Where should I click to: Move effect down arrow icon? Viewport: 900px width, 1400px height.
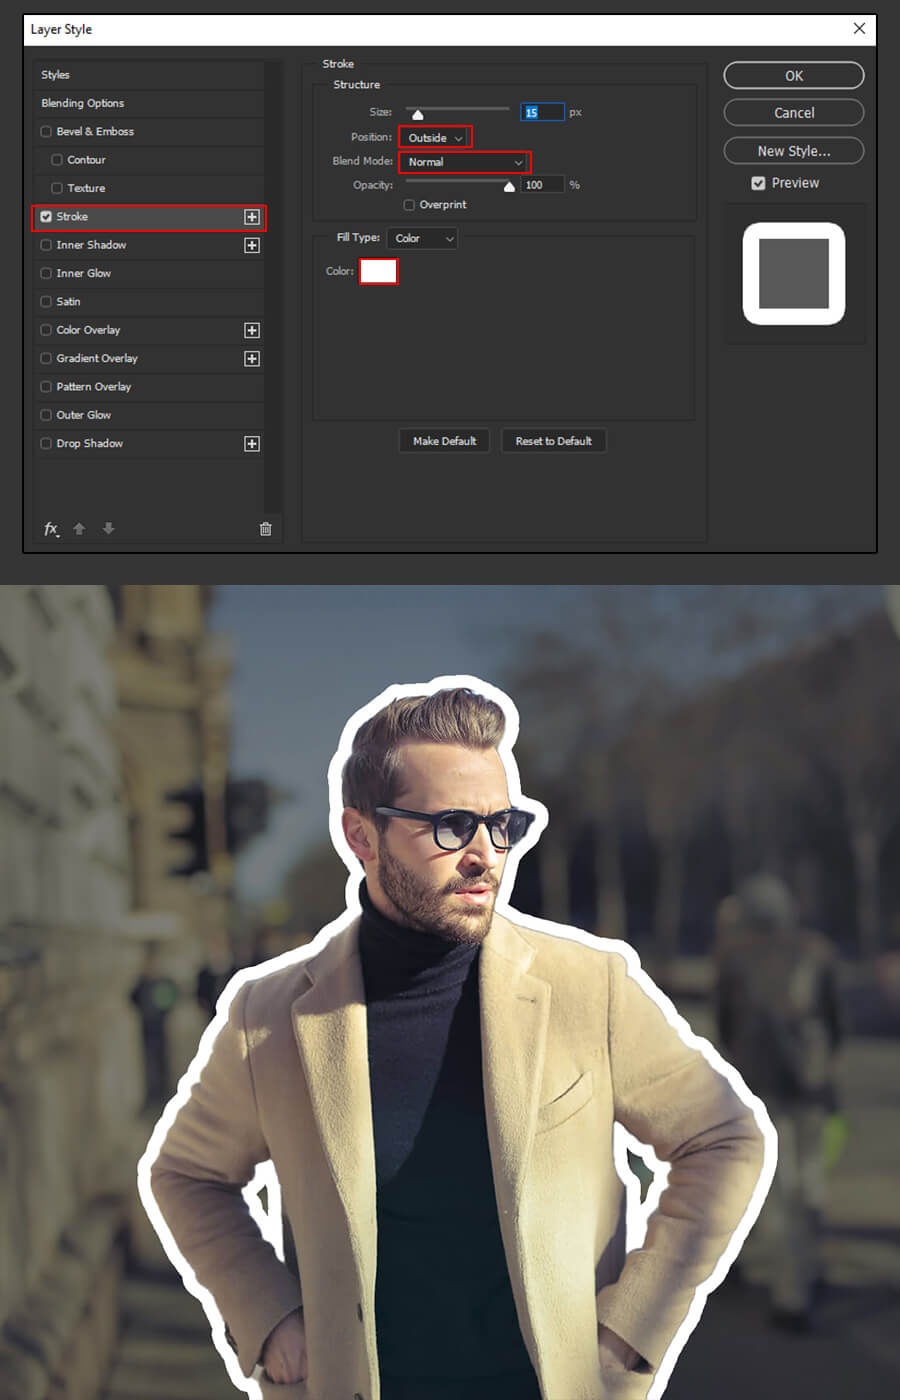[109, 529]
